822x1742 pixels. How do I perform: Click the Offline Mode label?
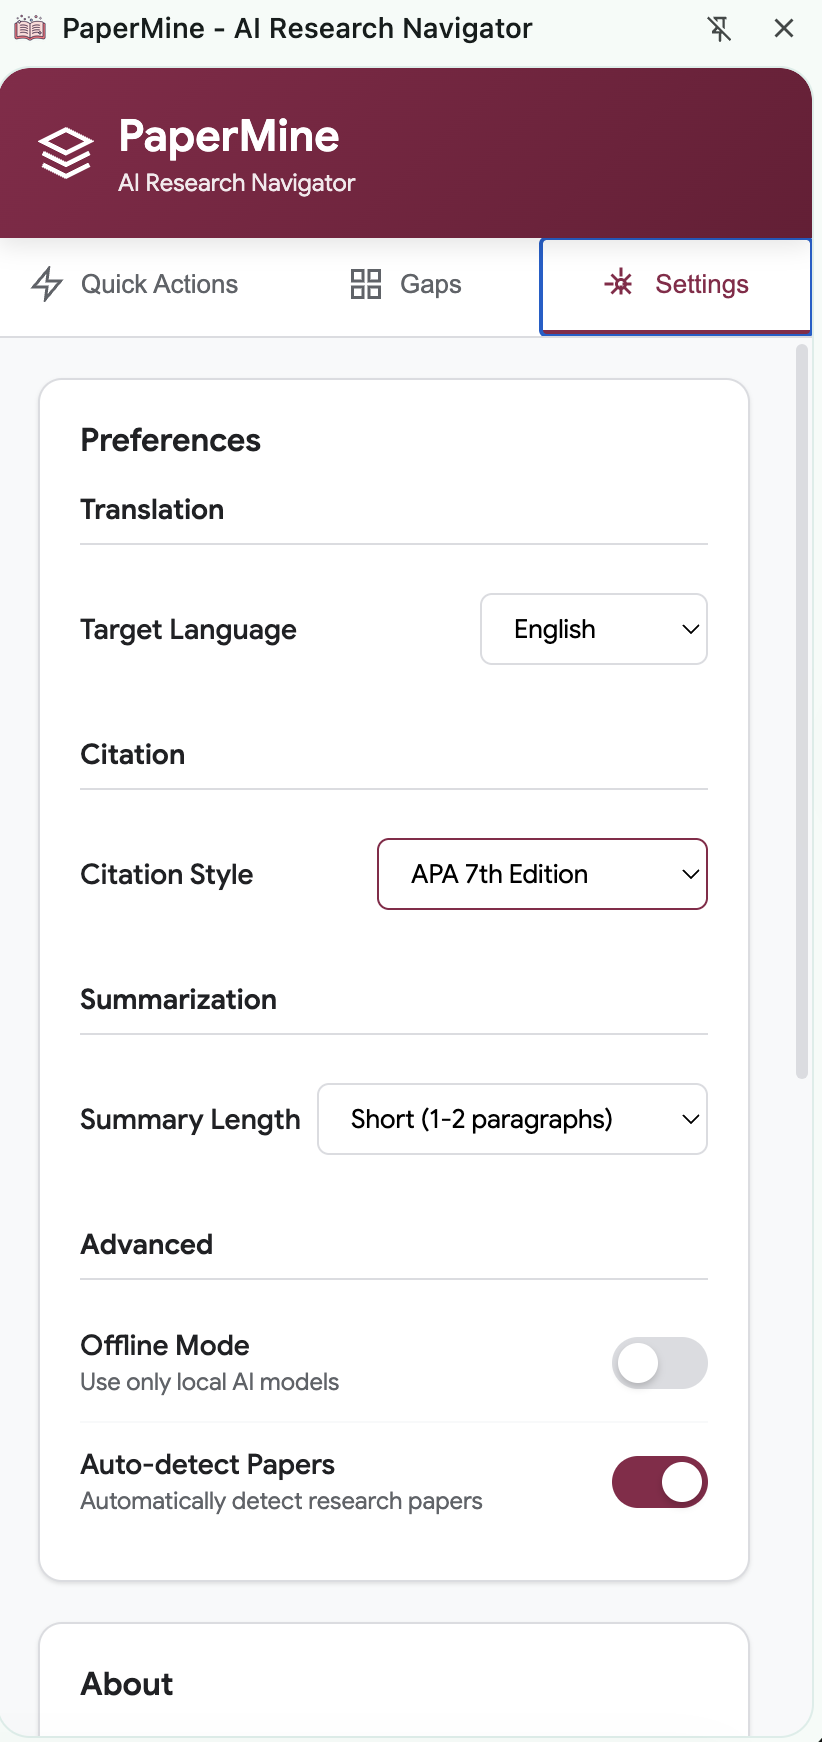click(x=165, y=1345)
